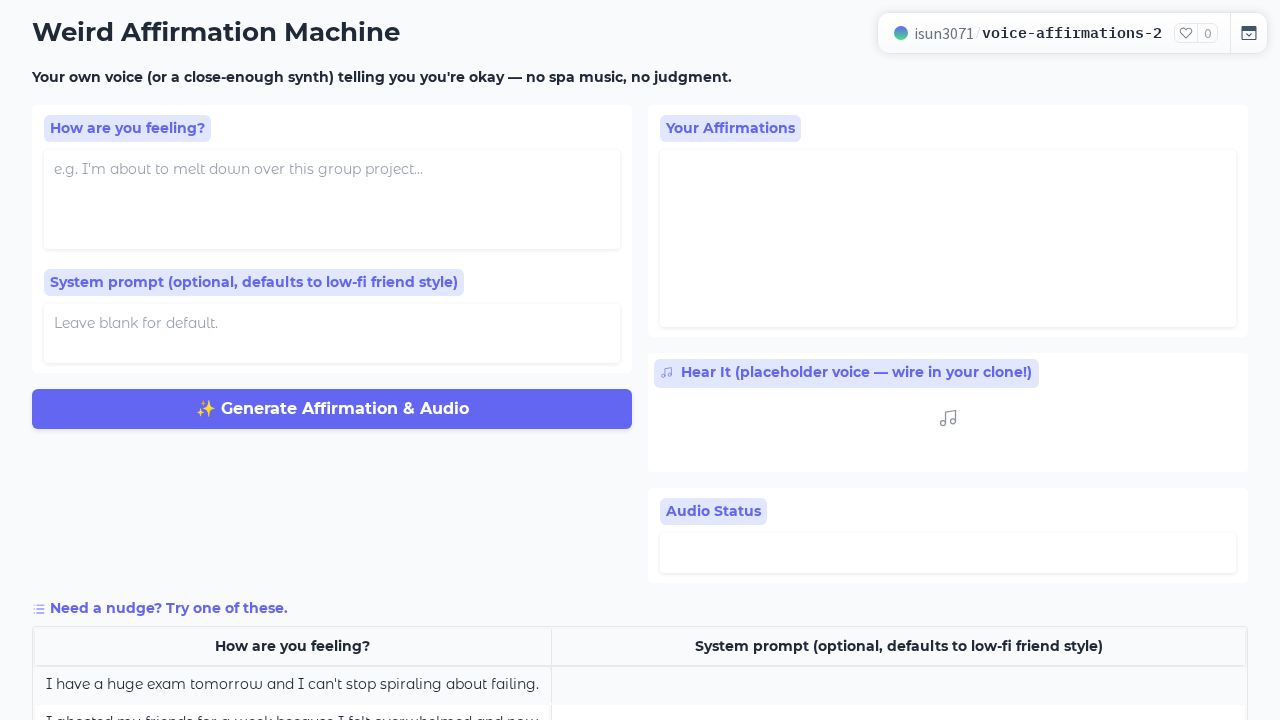This screenshot has width=1280, height=720.
Task: Click the heart like icon button
Action: point(1186,33)
